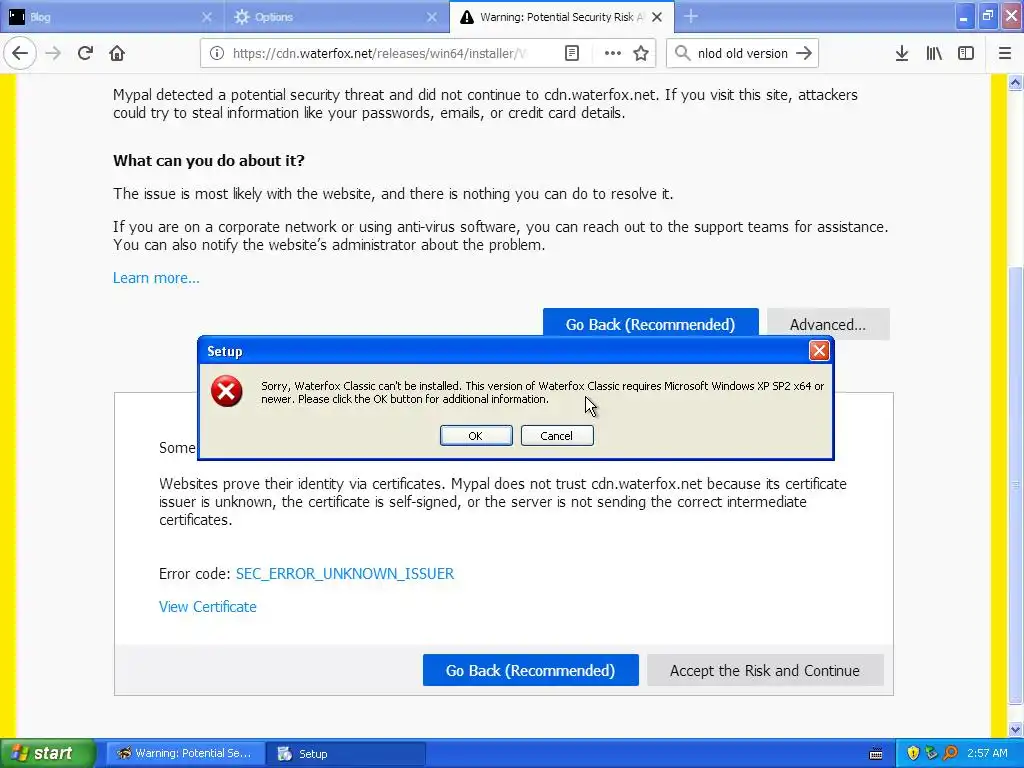Bookmark this page with the star
Viewport: 1024px width, 768px height.
click(641, 54)
